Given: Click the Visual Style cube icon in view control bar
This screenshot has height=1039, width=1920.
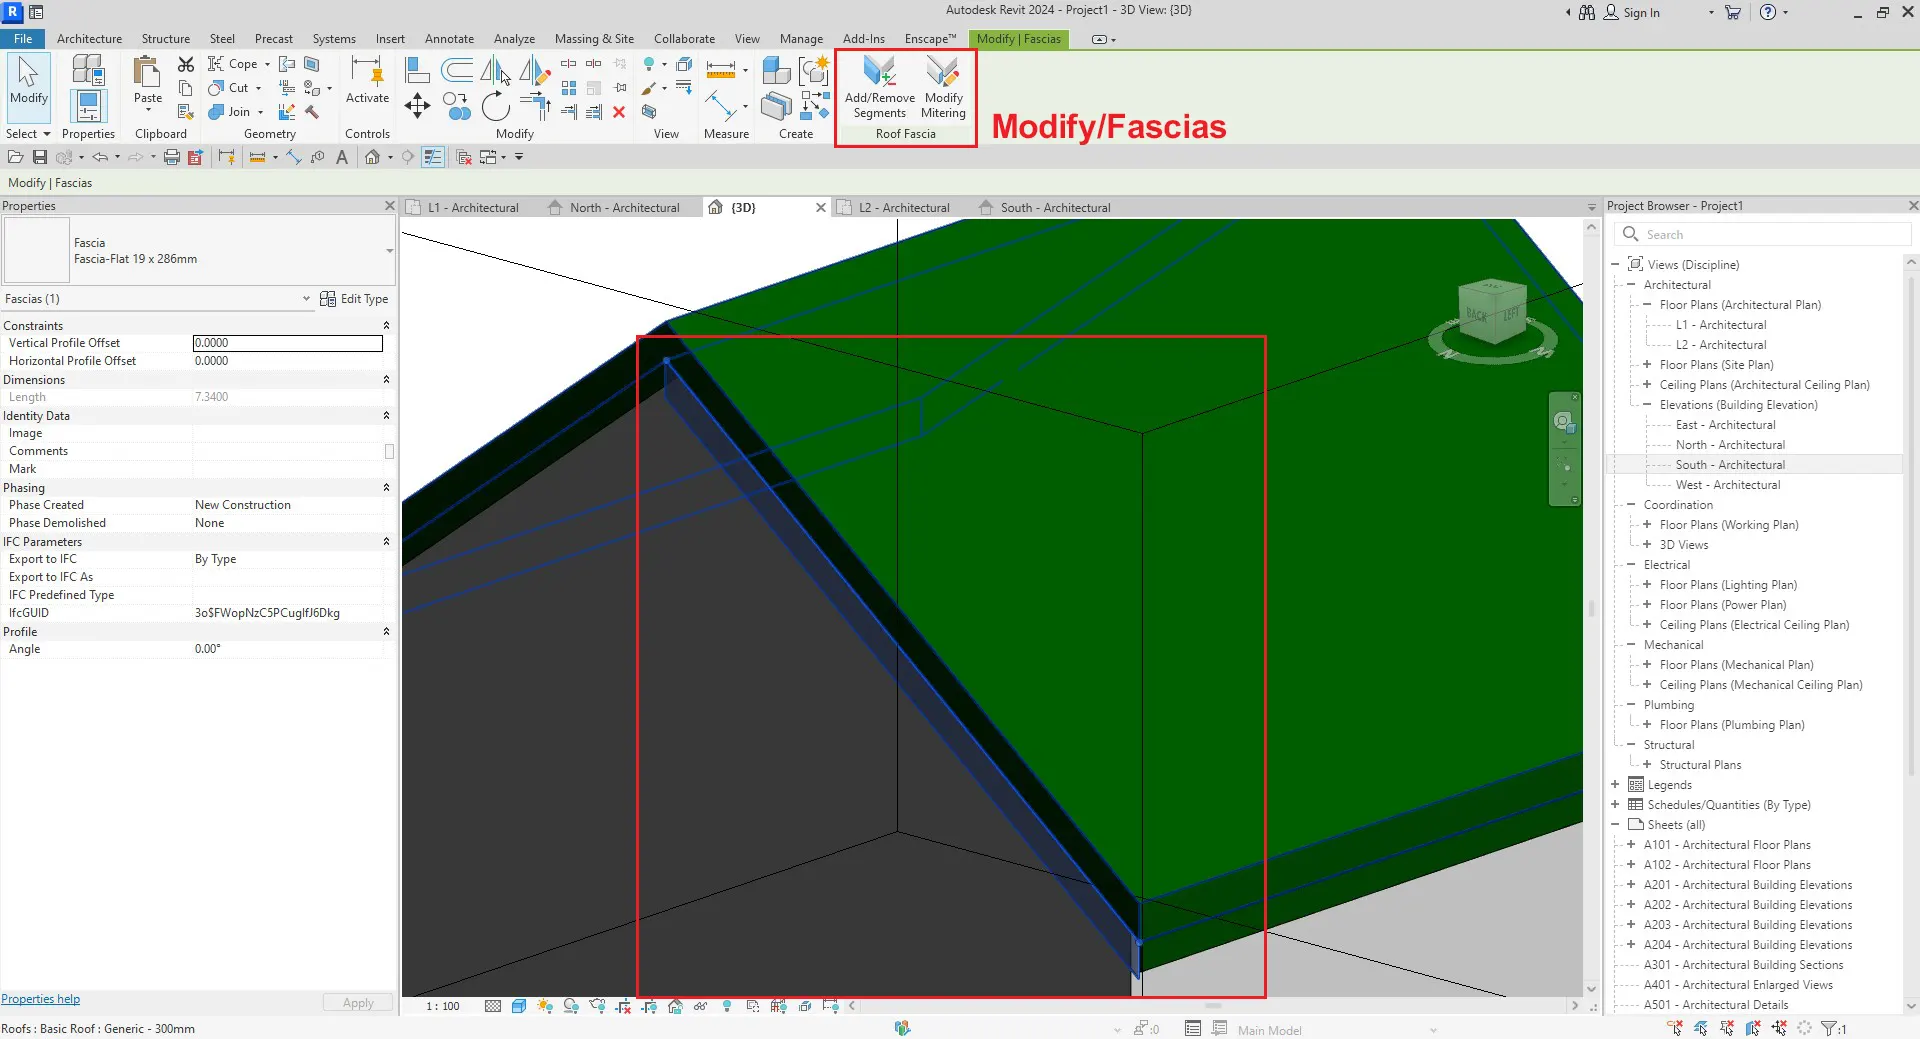Looking at the screenshot, I should (x=519, y=1006).
